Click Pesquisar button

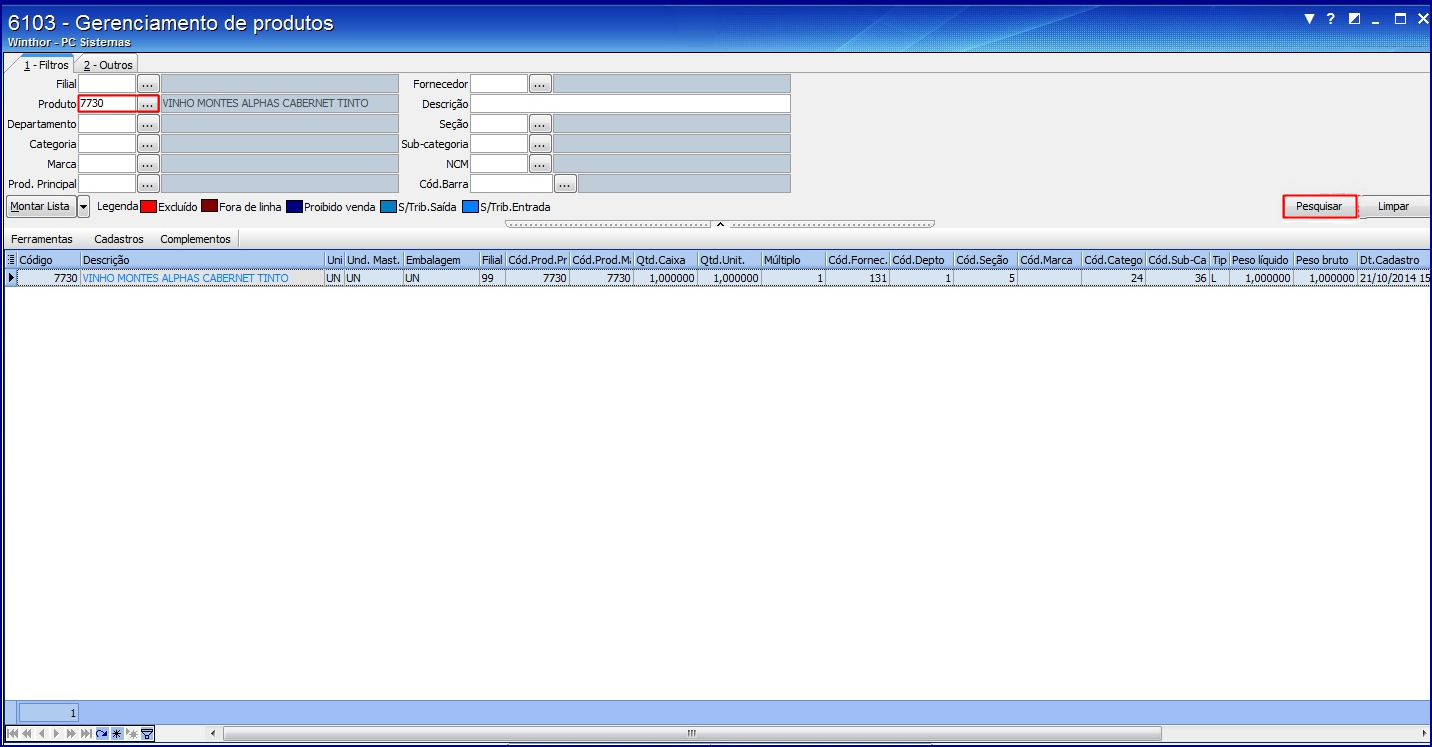1319,207
